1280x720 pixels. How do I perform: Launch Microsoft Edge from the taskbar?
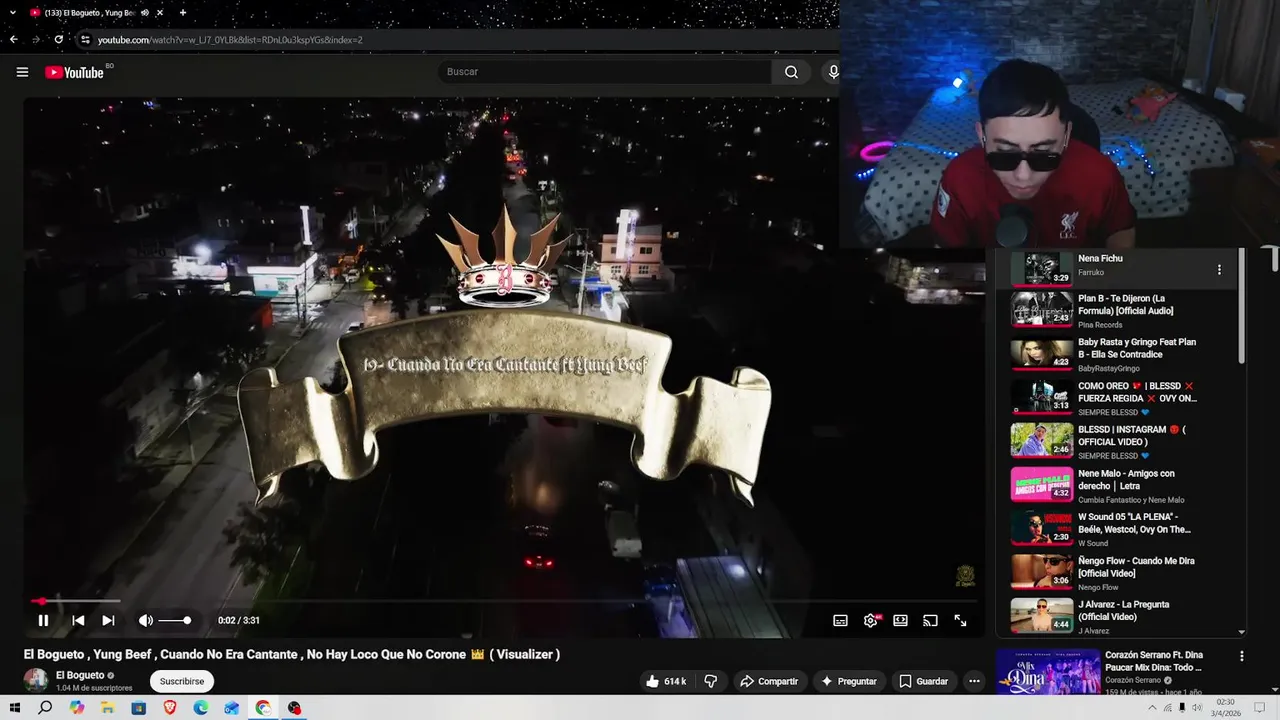pyautogui.click(x=201, y=708)
